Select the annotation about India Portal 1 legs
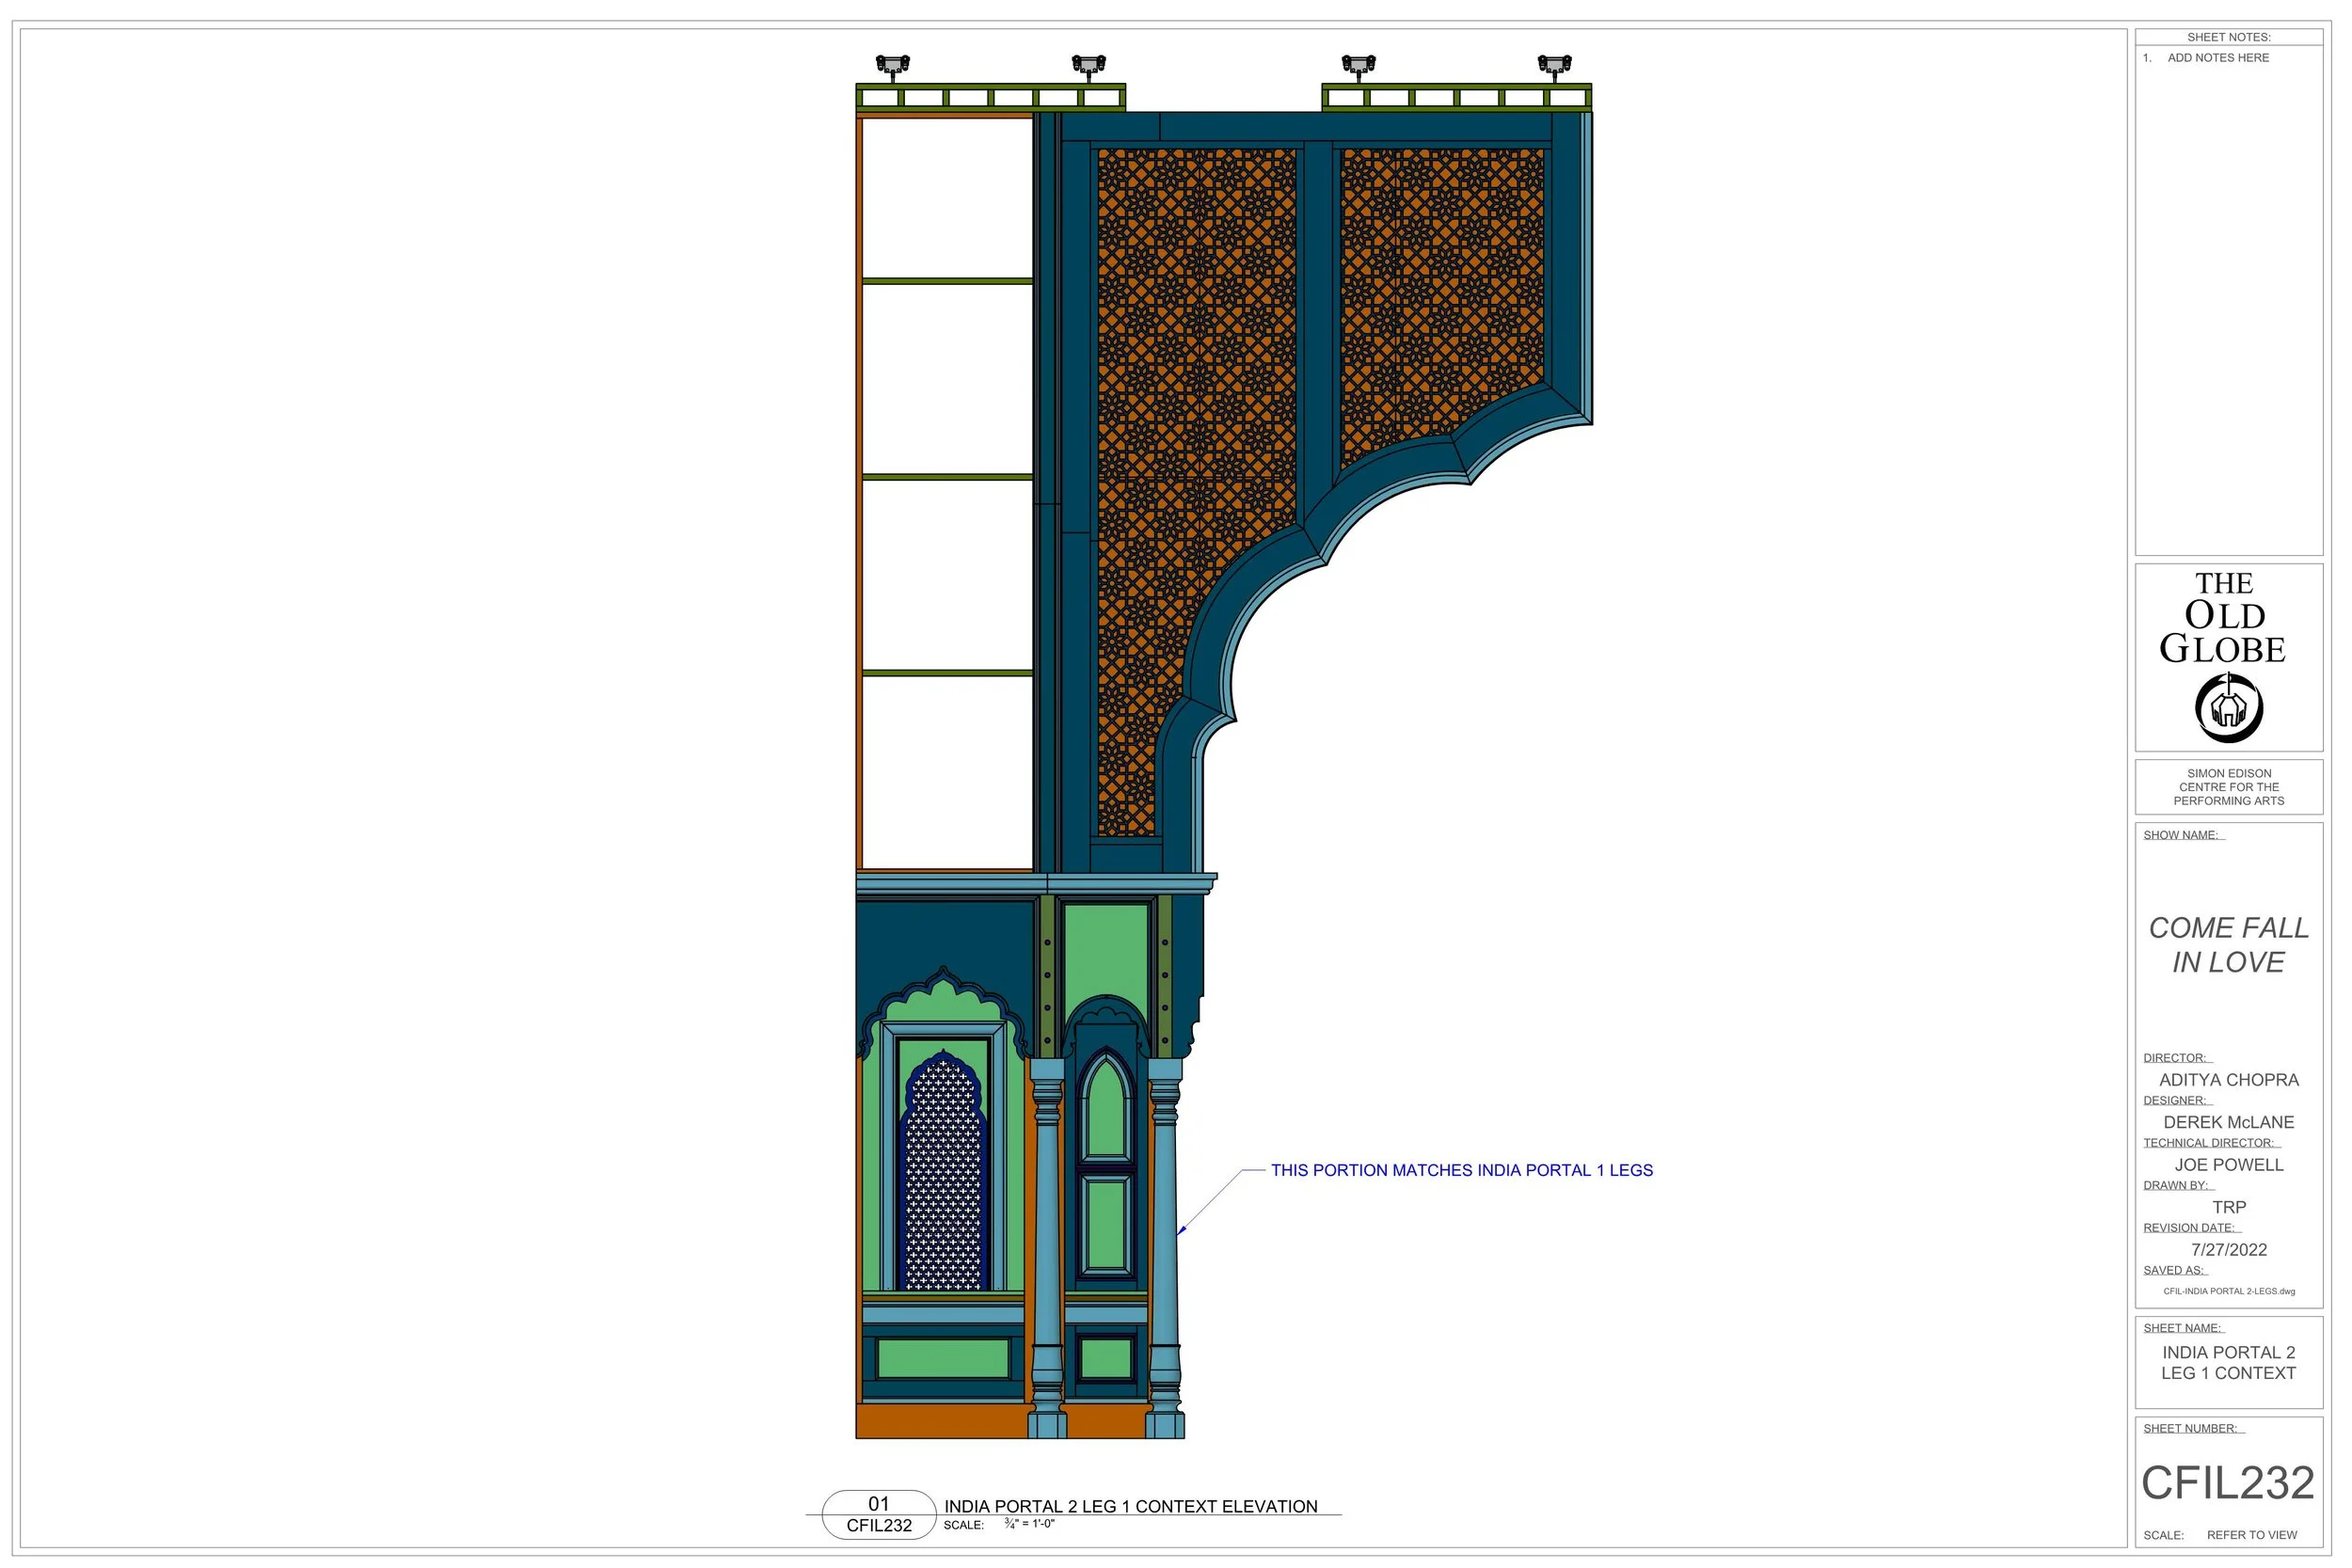This screenshot has height=1568, width=2352. pos(1461,1170)
